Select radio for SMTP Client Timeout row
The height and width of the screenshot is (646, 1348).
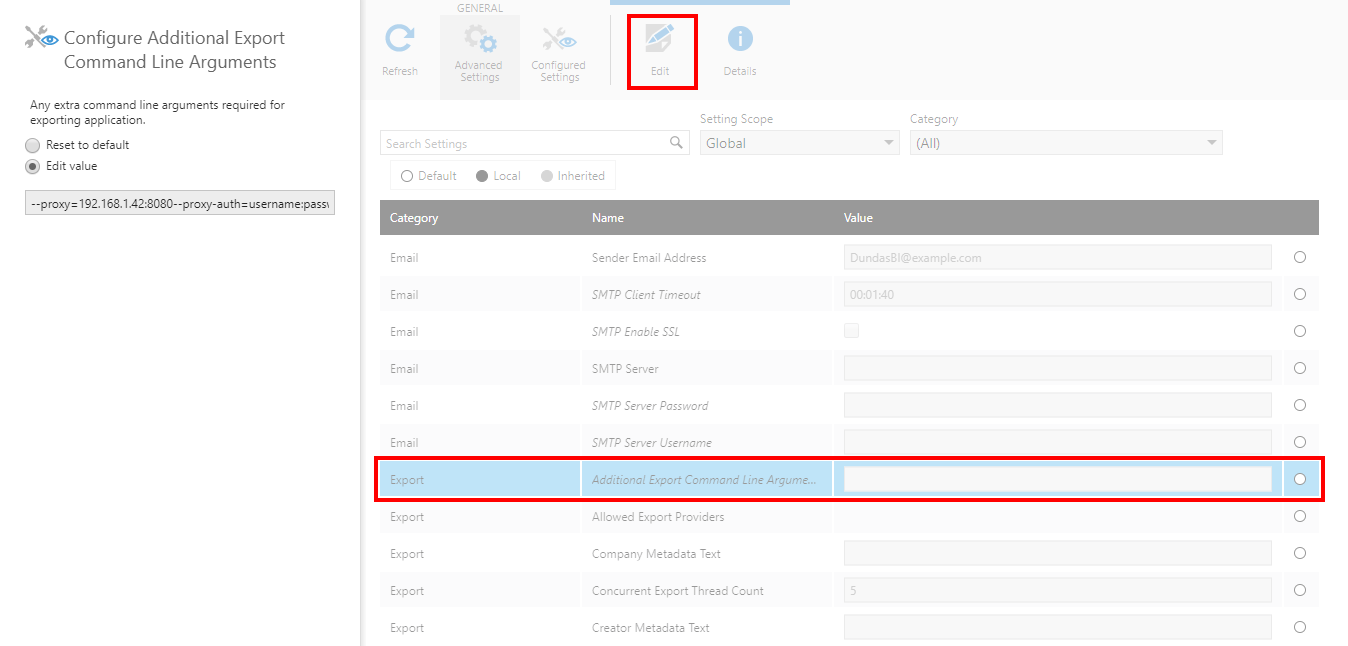click(x=1300, y=294)
